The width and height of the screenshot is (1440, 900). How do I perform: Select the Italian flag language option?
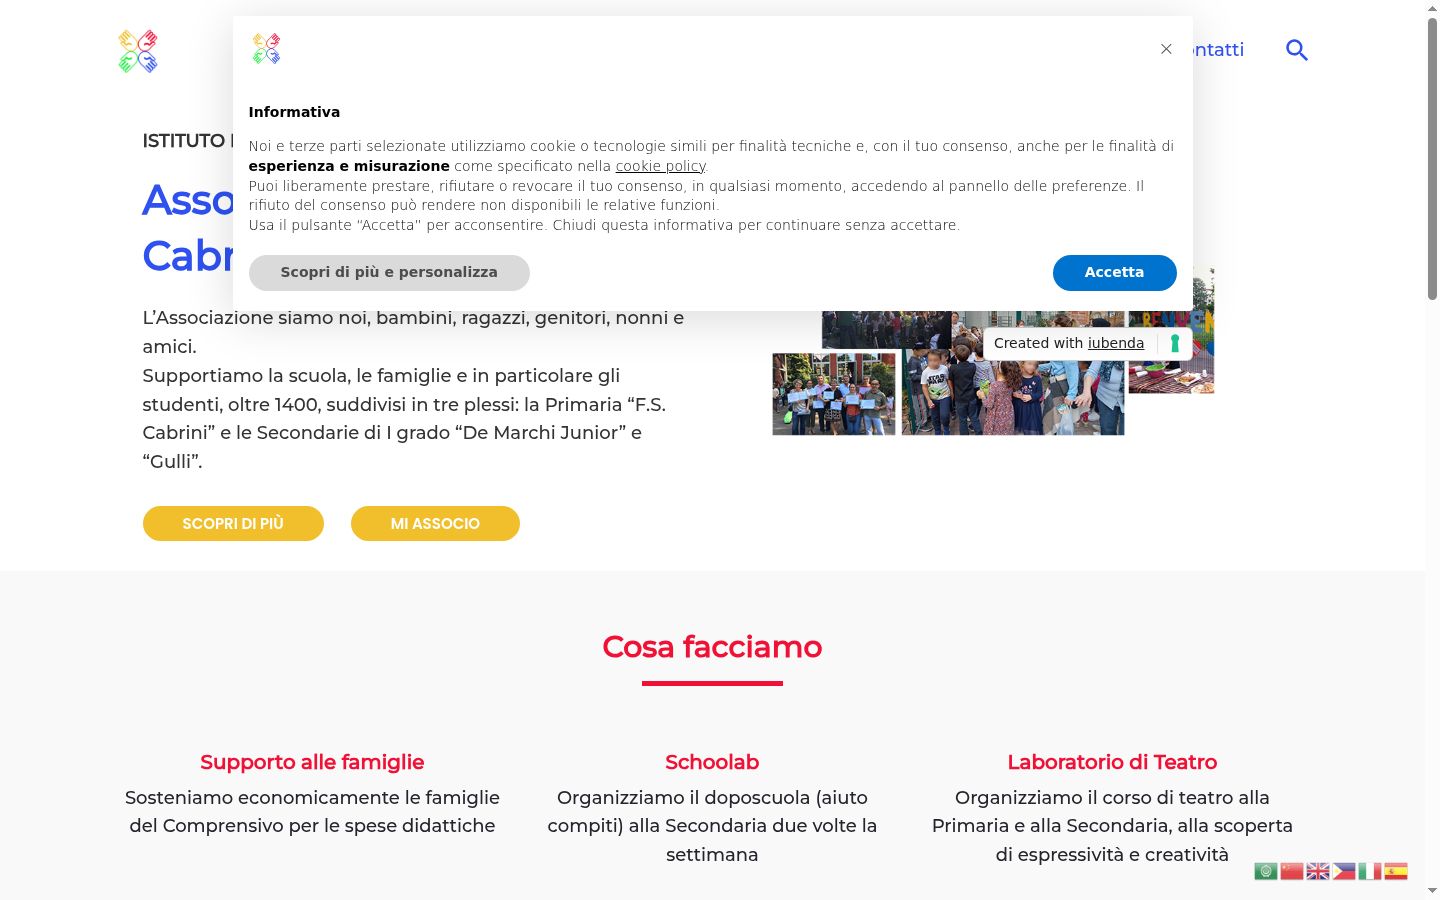[1370, 871]
